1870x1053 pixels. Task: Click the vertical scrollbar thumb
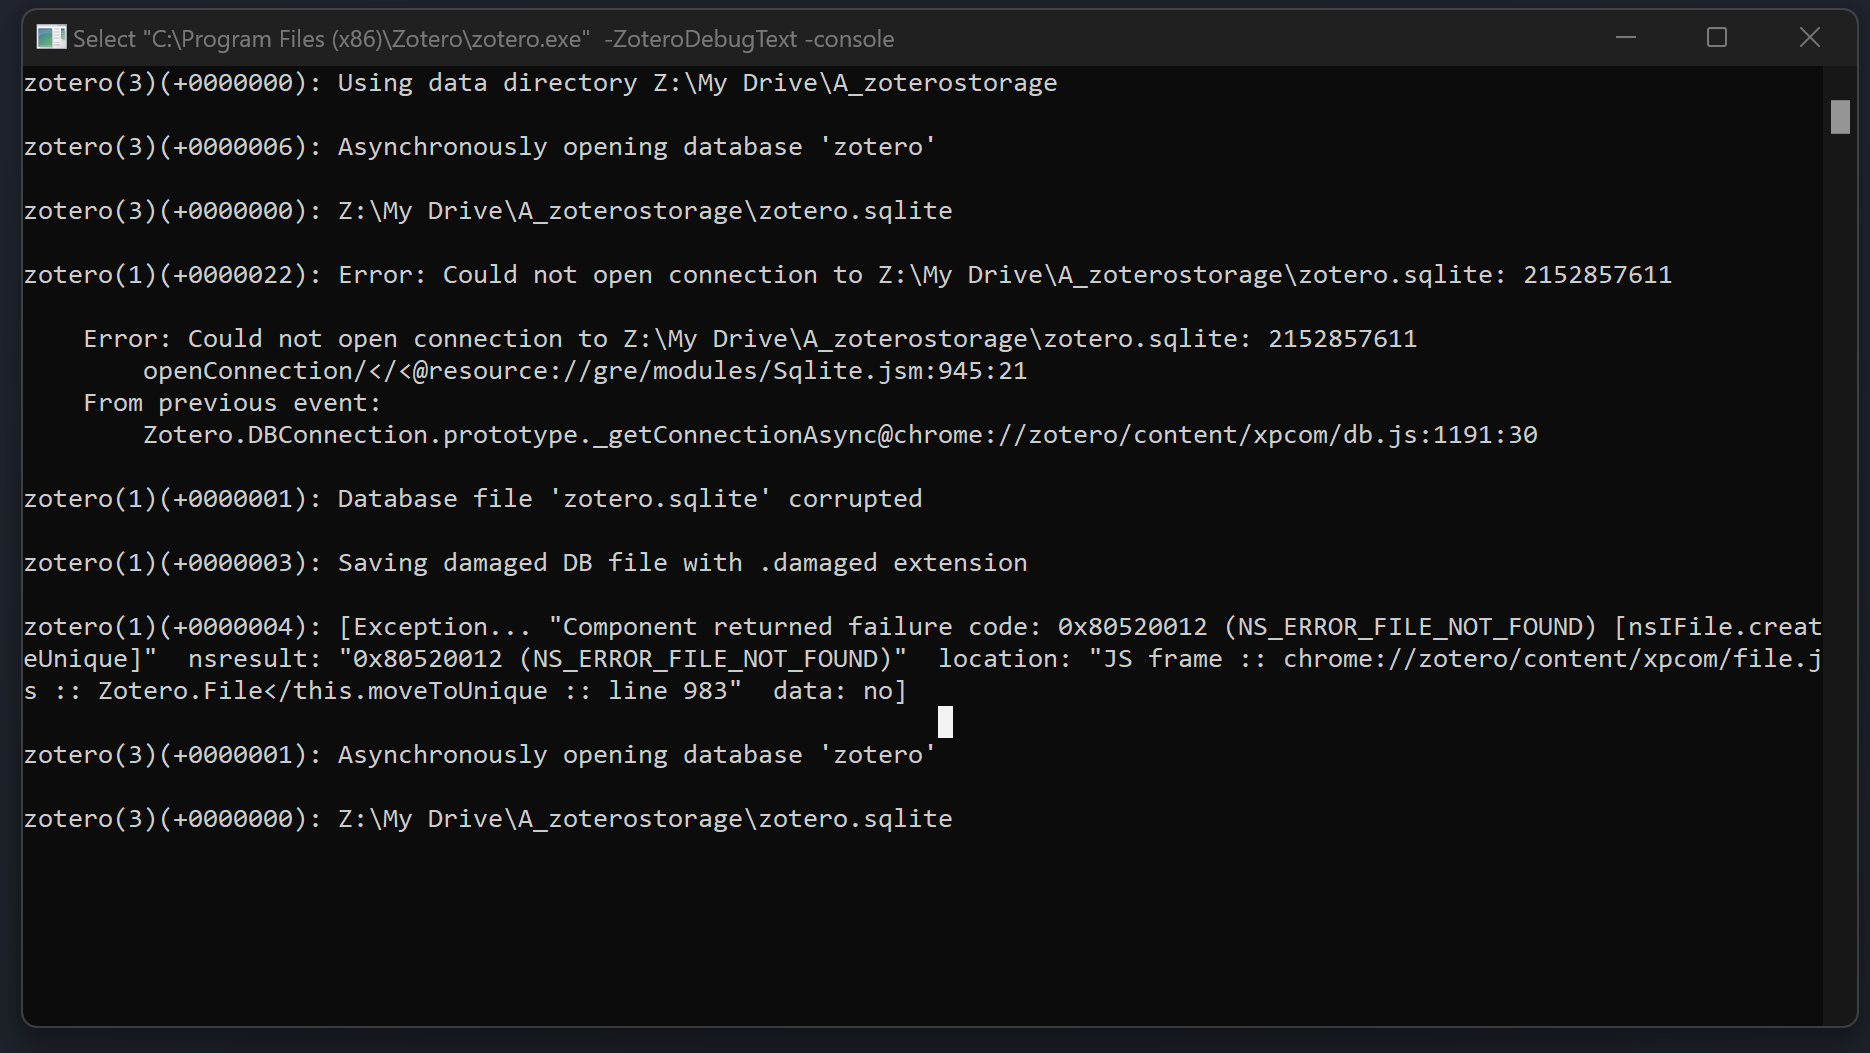pos(1840,117)
